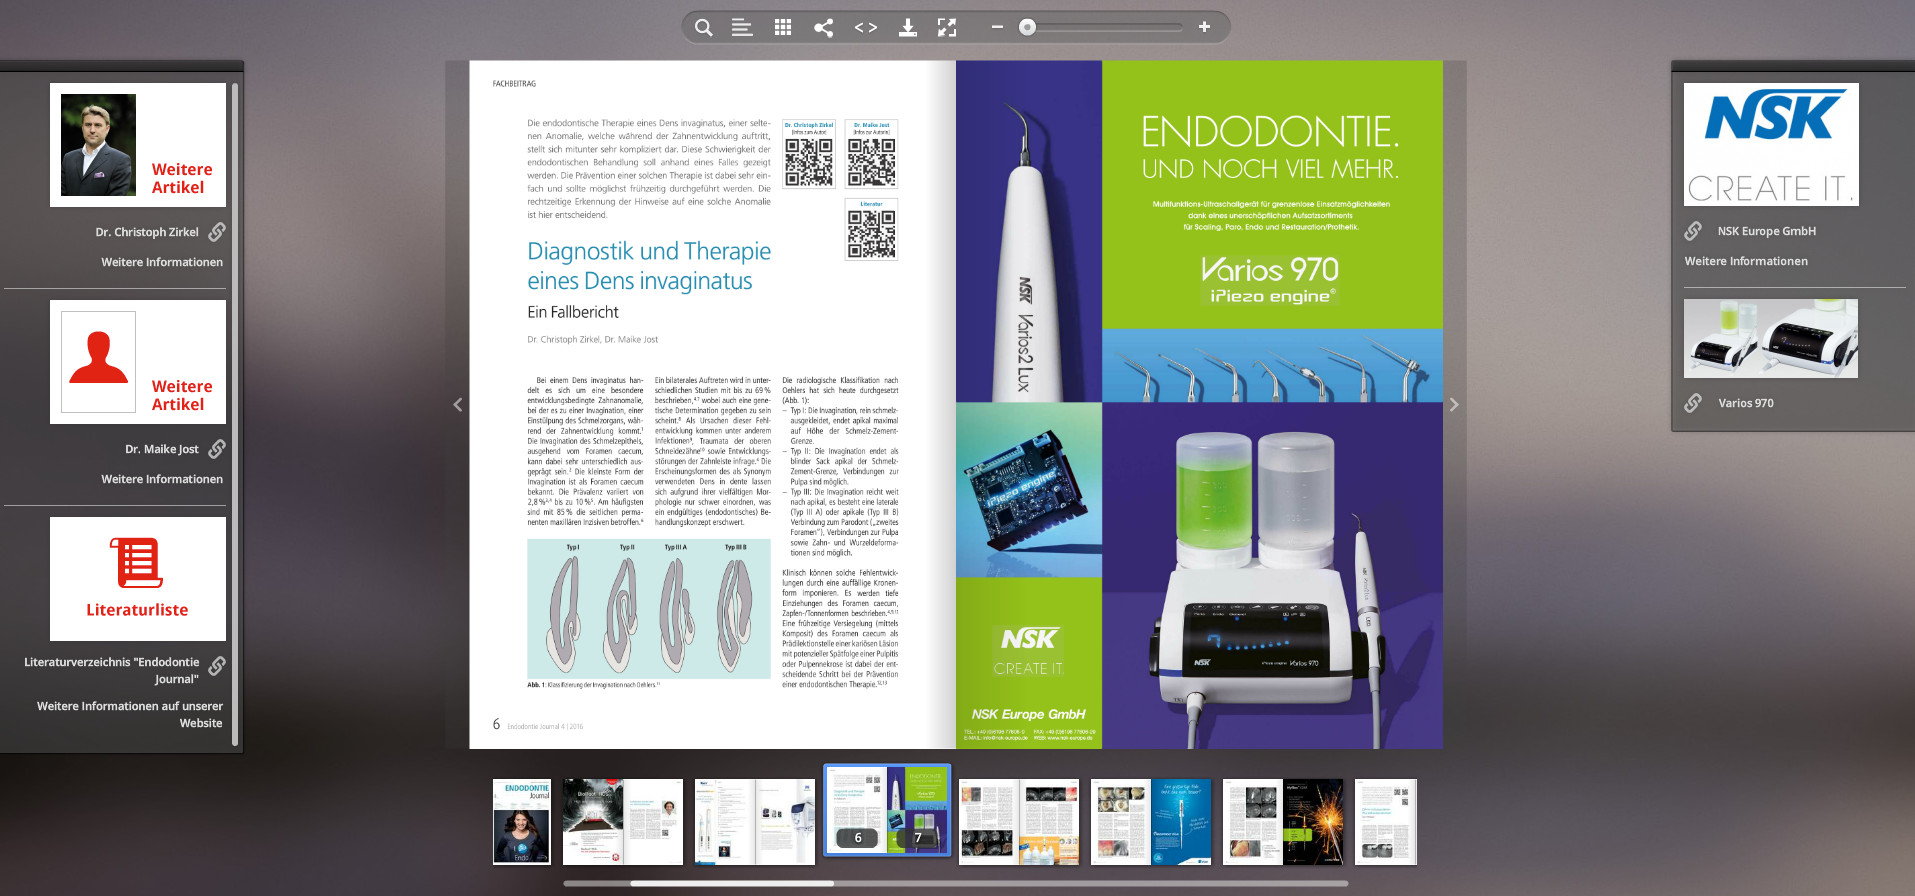Click the Dr. Christoph Zirkel name link
This screenshot has width=1915, height=896.
click(x=147, y=232)
